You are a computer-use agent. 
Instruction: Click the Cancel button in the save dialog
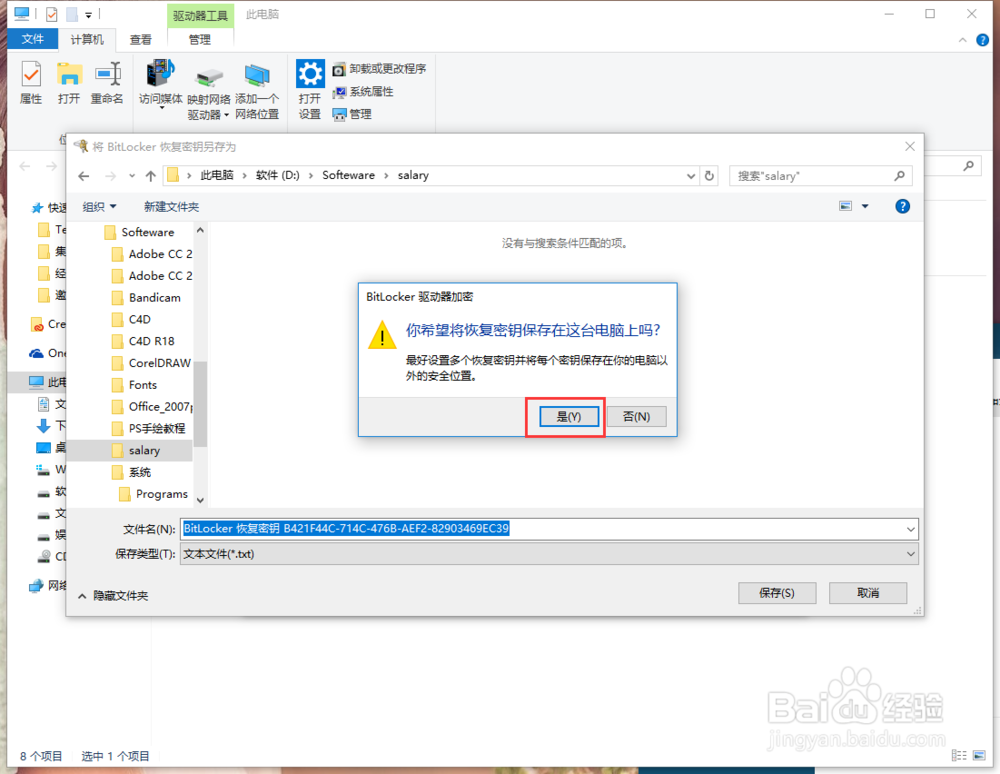pyautogui.click(x=867, y=593)
